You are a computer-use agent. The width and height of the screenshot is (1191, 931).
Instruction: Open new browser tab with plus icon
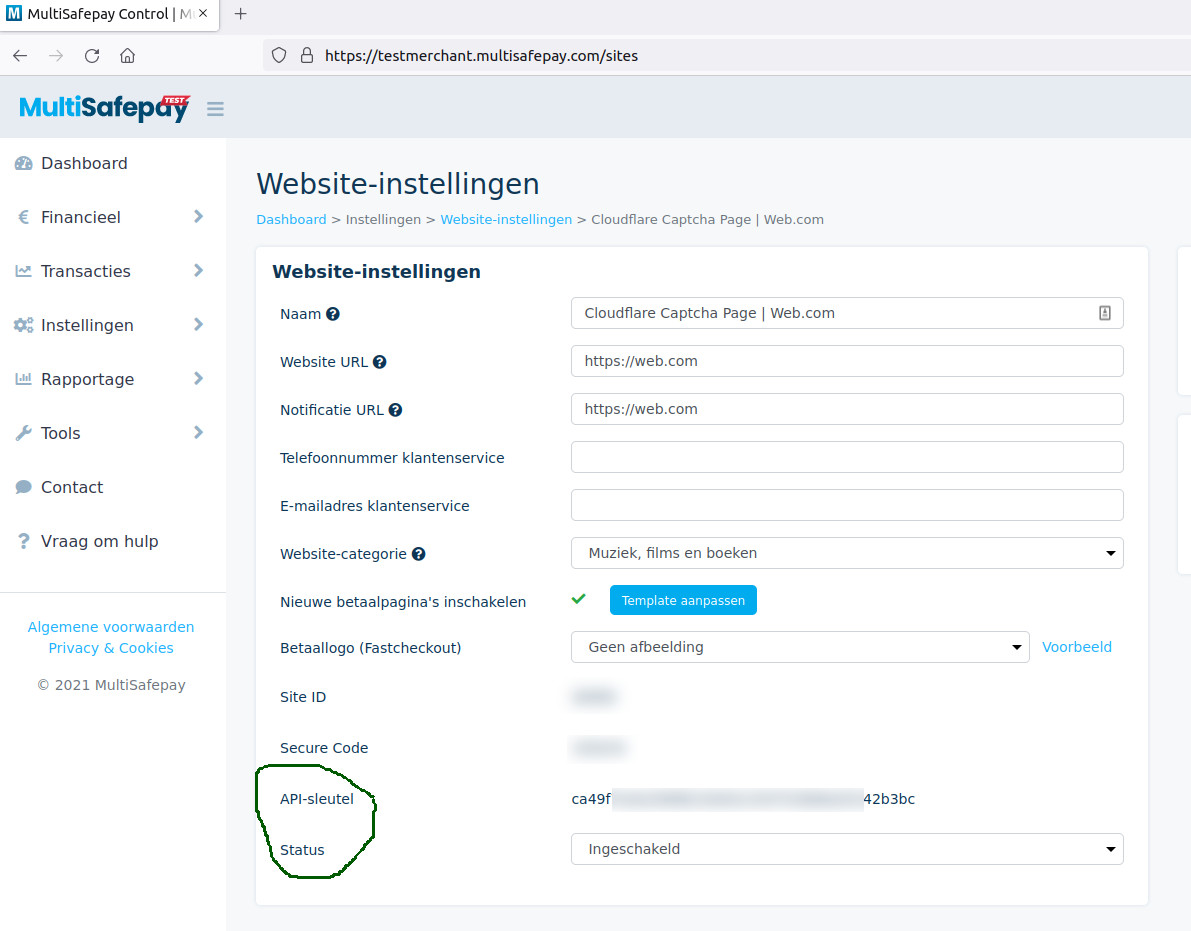tap(240, 14)
